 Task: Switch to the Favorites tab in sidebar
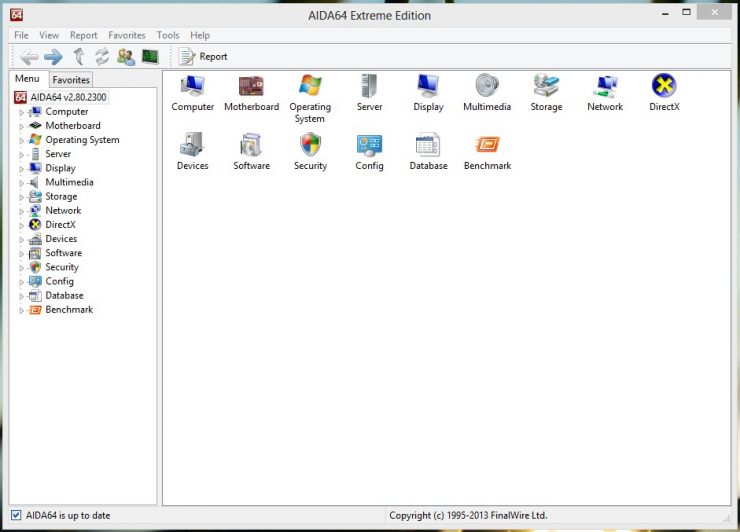click(x=71, y=80)
